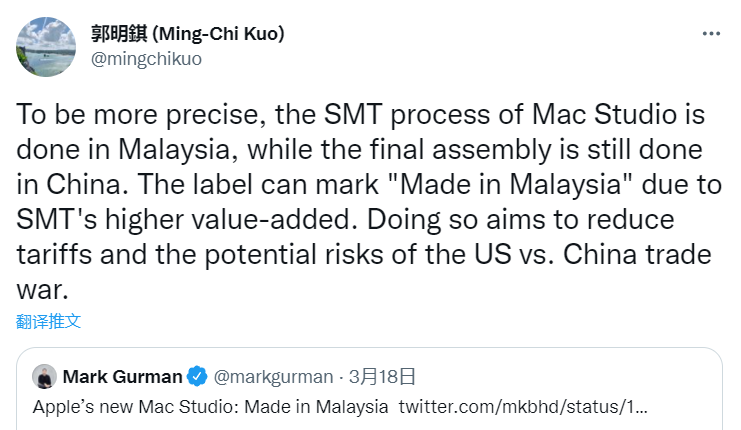The image size is (741, 430).
Task: Click quoted text "Apple's new Mac Studio"
Action: click(122, 408)
